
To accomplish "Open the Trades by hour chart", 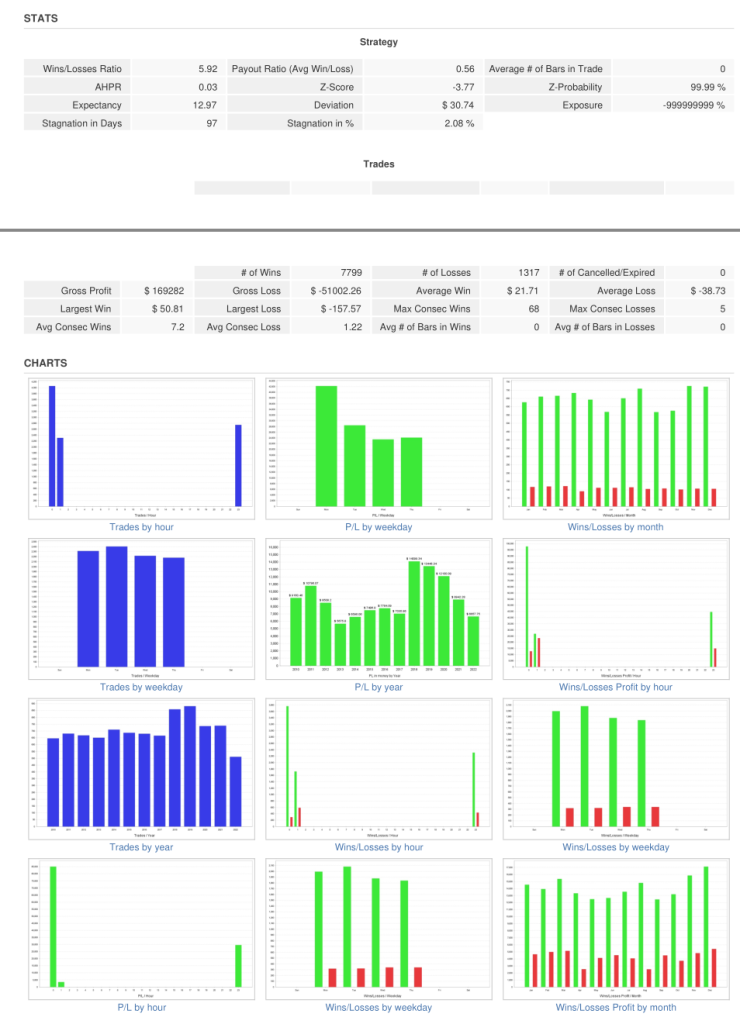I will pos(142,449).
